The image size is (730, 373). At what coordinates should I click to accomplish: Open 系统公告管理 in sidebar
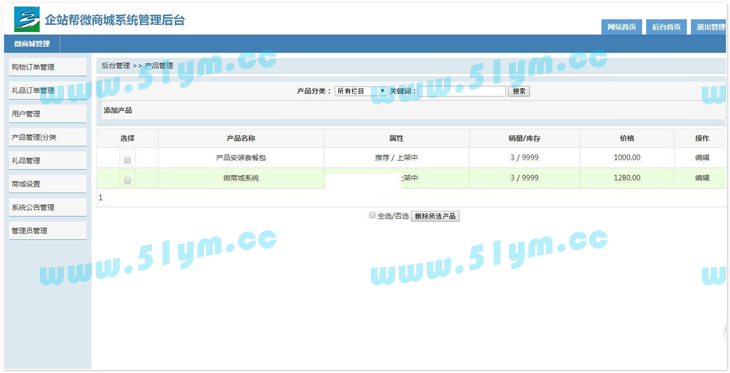tap(47, 207)
